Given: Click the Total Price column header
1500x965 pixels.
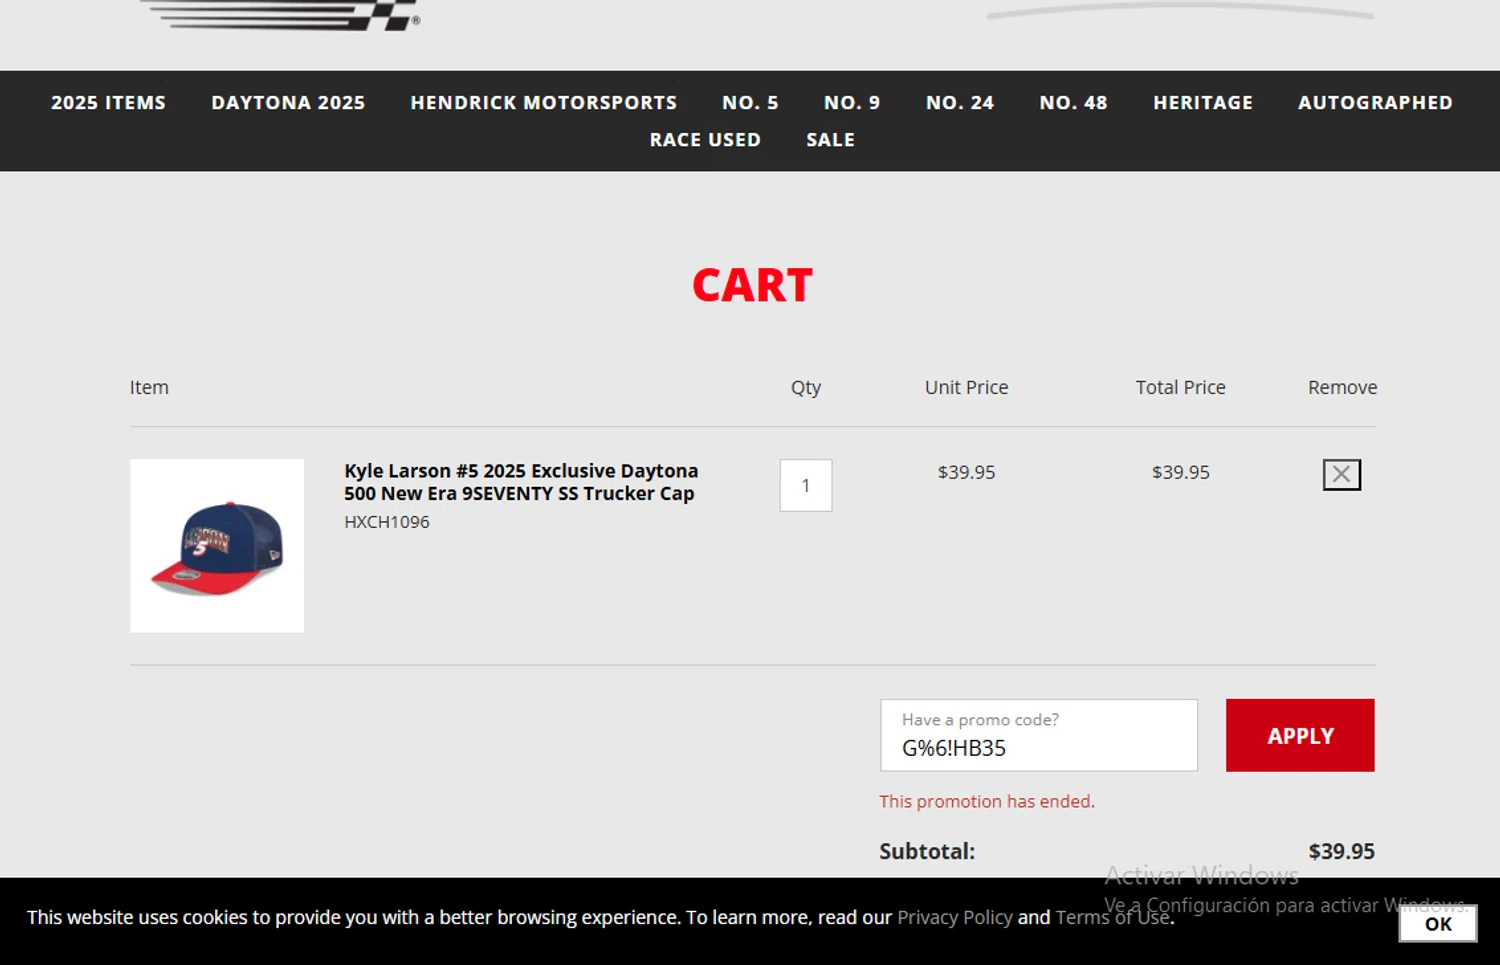Looking at the screenshot, I should point(1180,387).
